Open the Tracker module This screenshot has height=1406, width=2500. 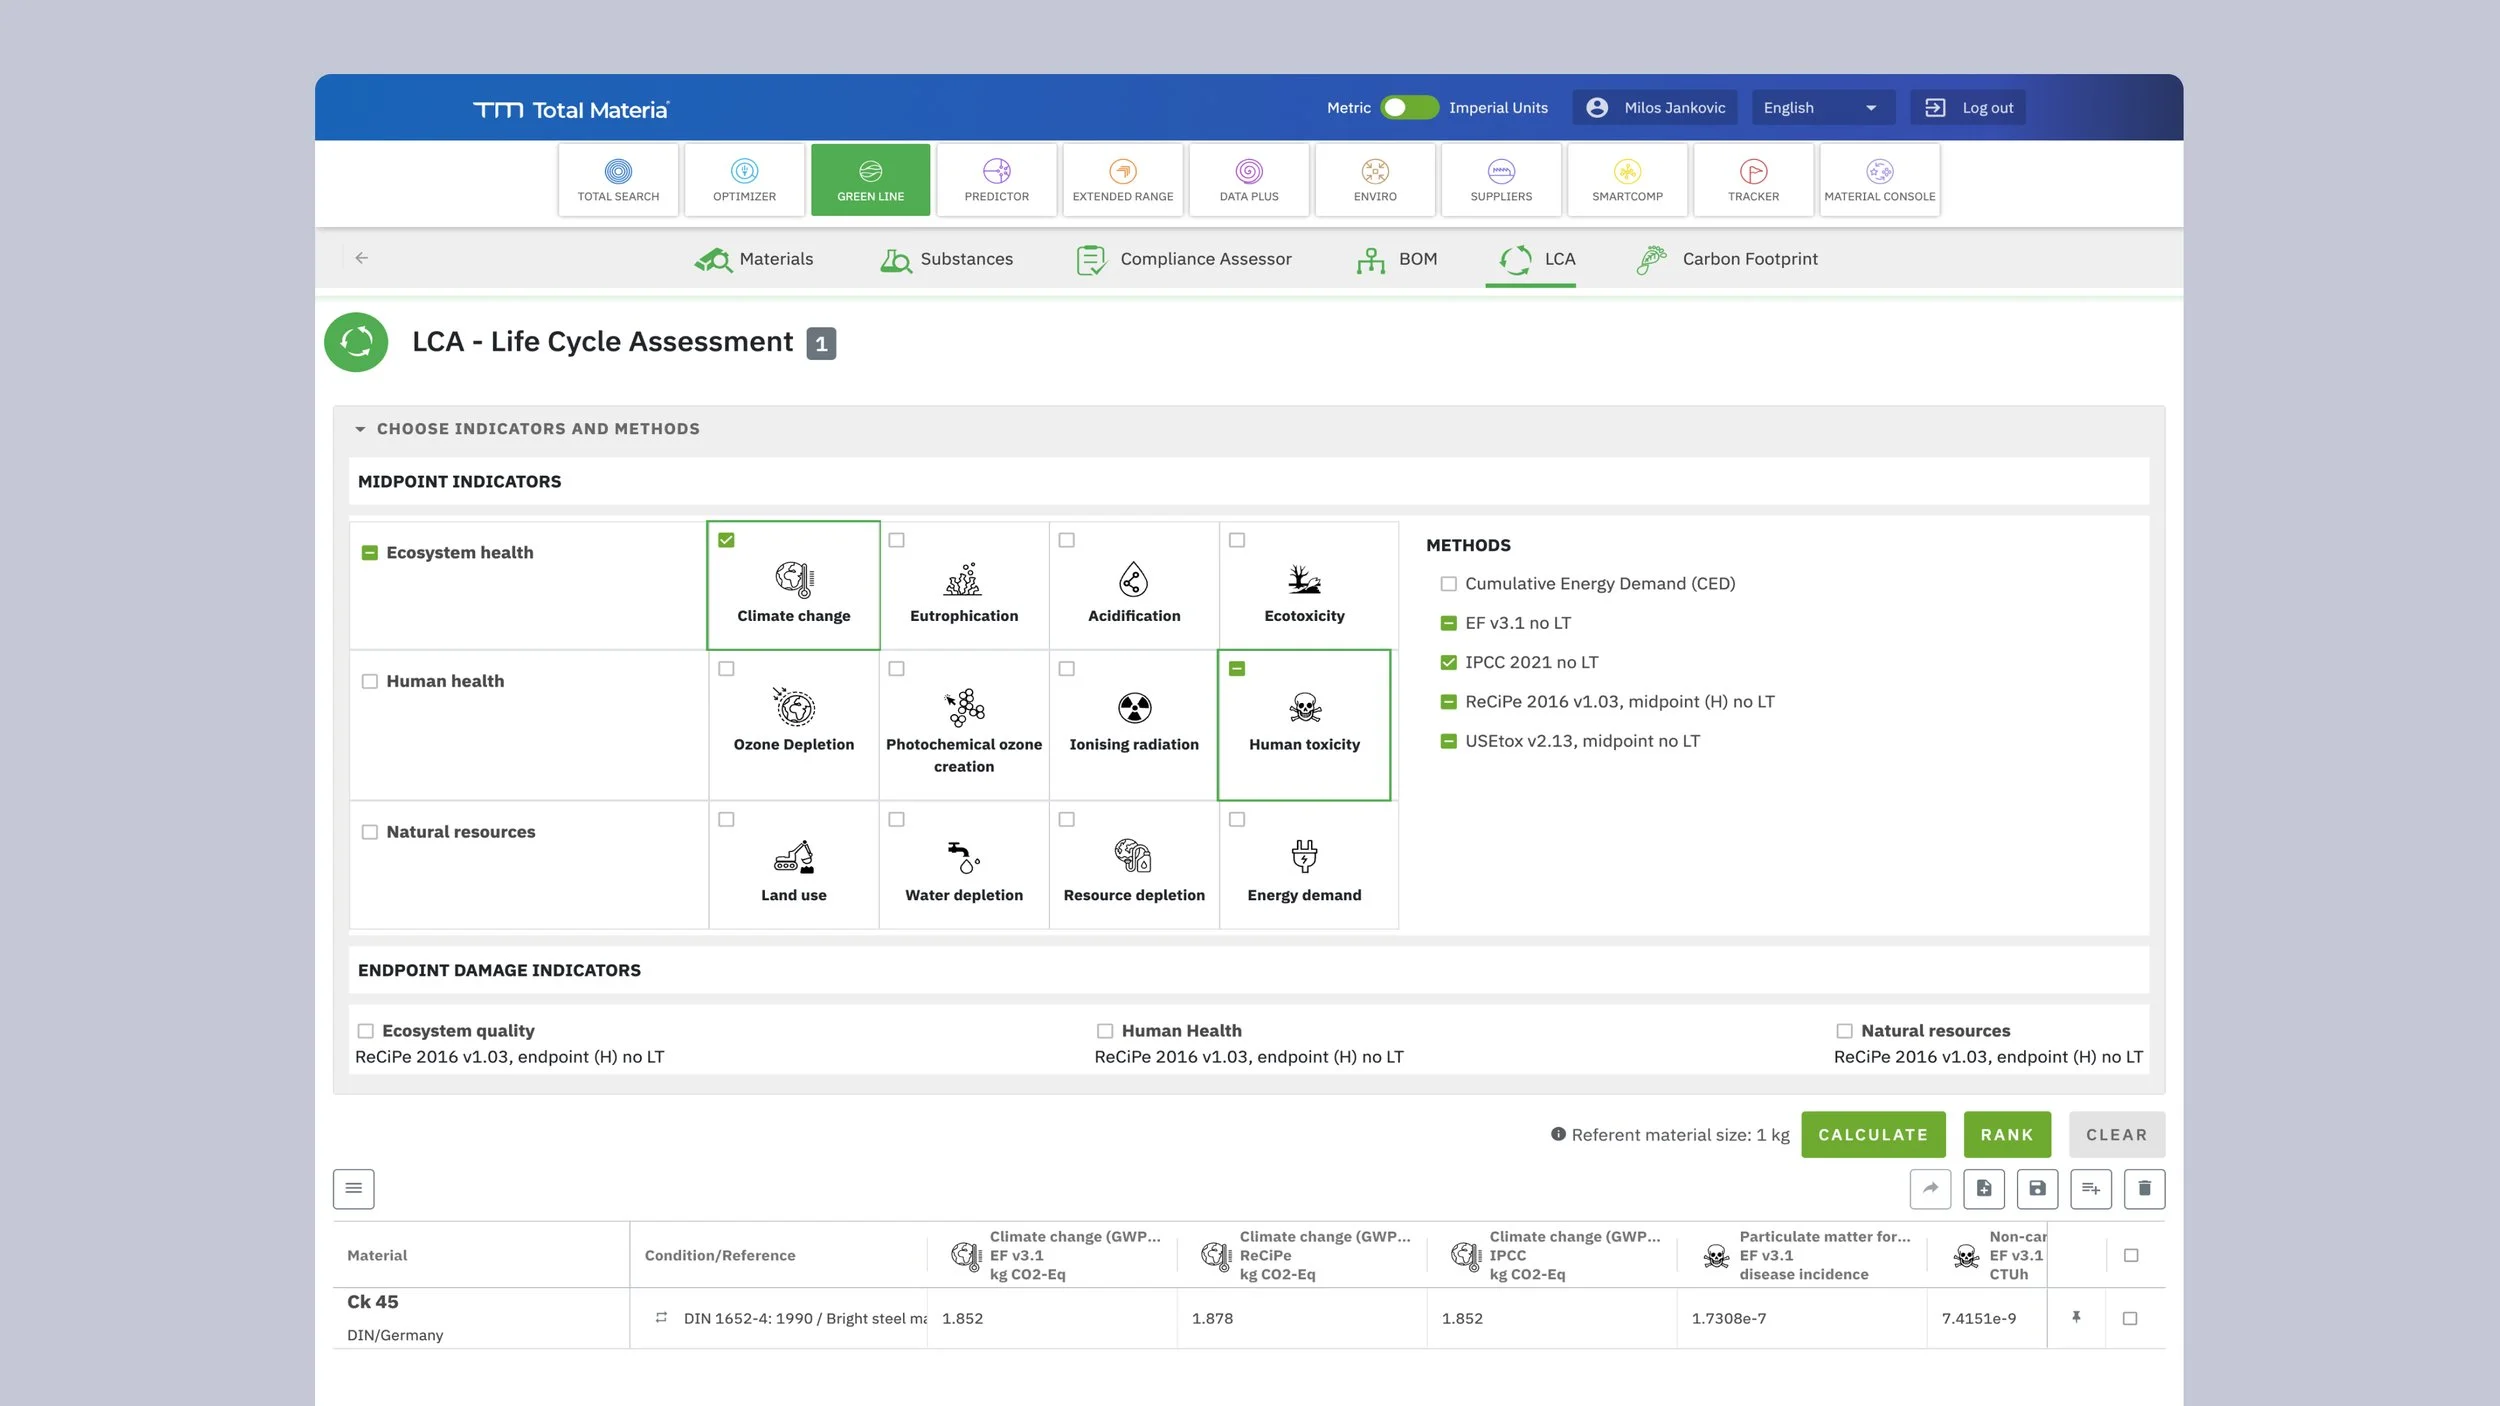click(x=1753, y=180)
